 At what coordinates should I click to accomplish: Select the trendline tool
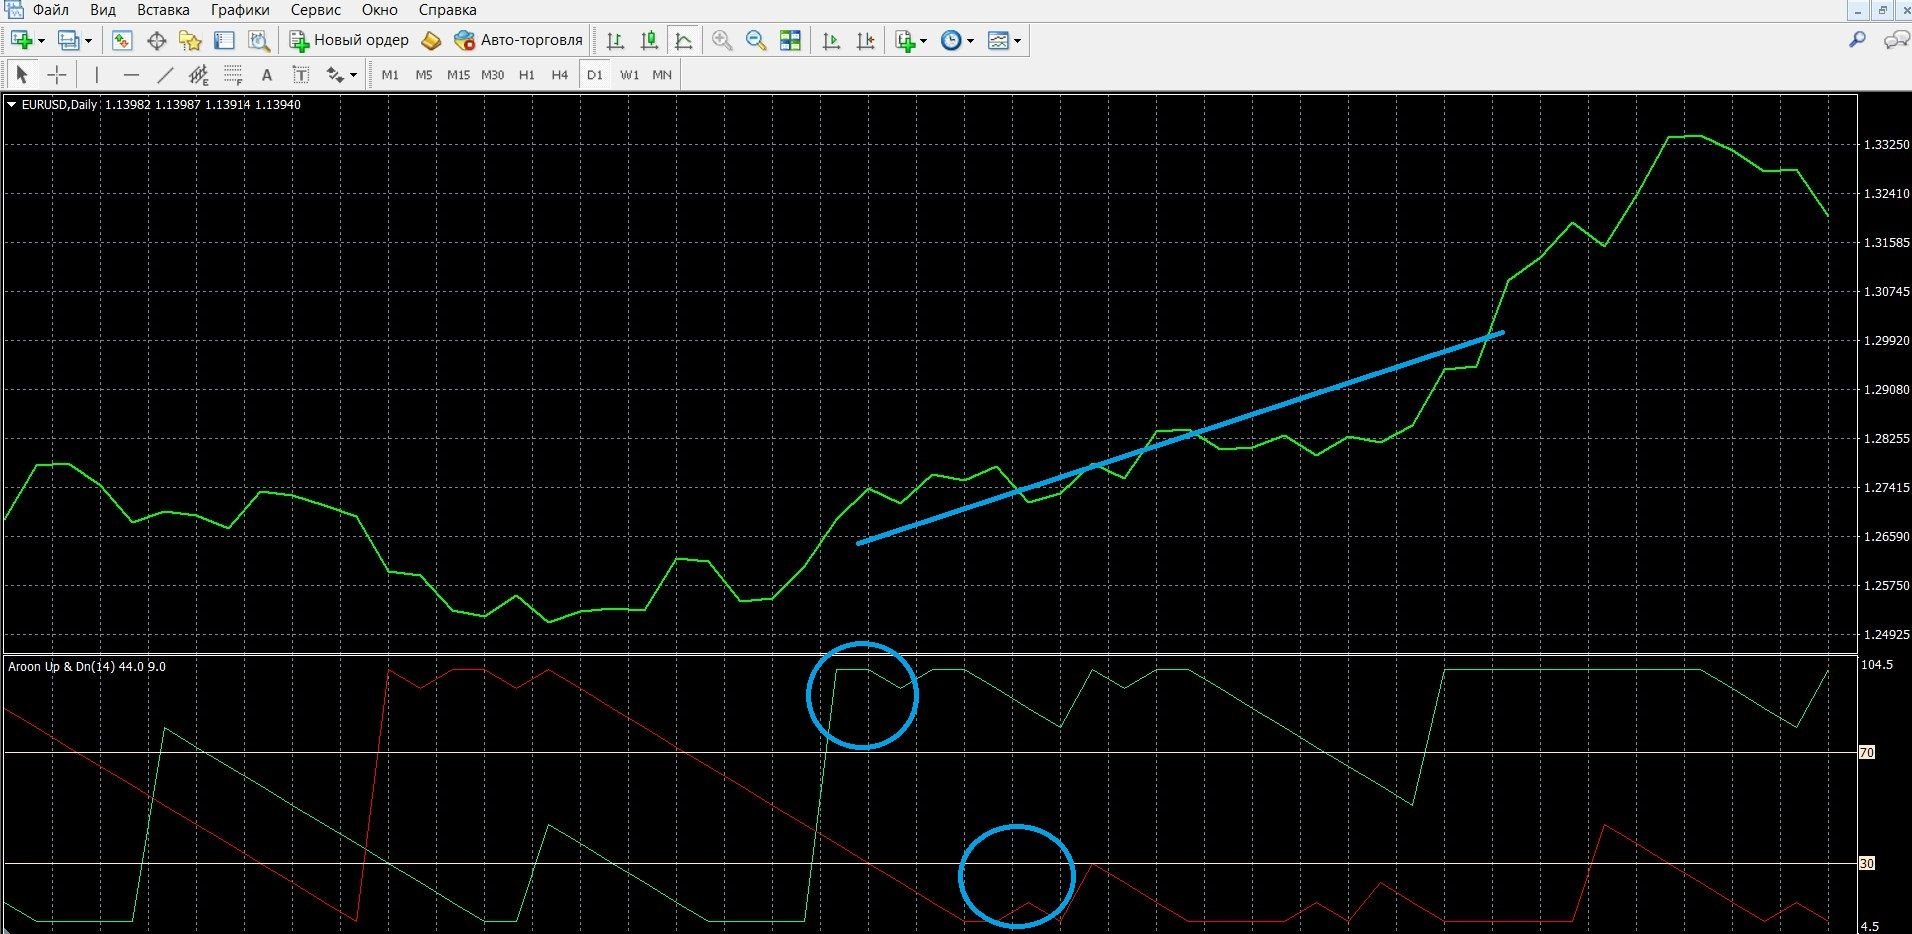[x=165, y=74]
